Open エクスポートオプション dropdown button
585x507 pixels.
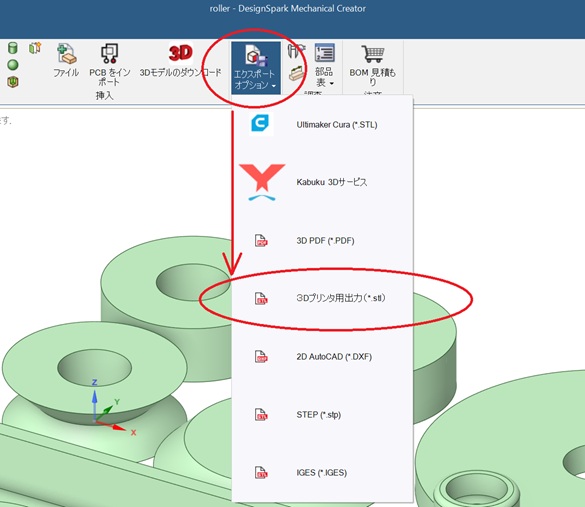click(x=256, y=68)
